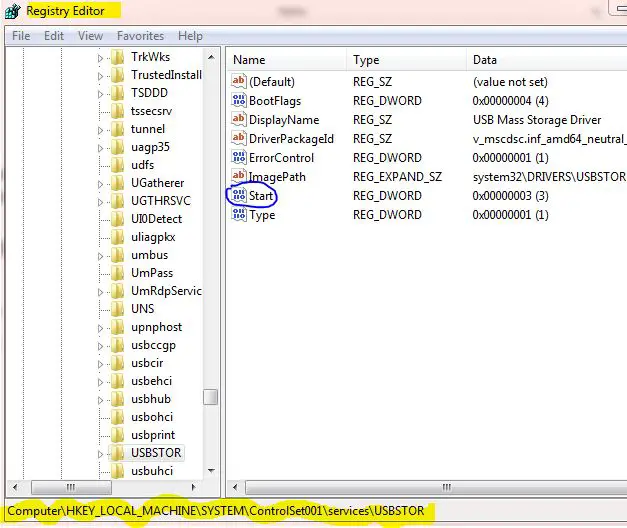627x528 pixels.
Task: Click the DriverPackageId string value icon
Action: point(239,138)
